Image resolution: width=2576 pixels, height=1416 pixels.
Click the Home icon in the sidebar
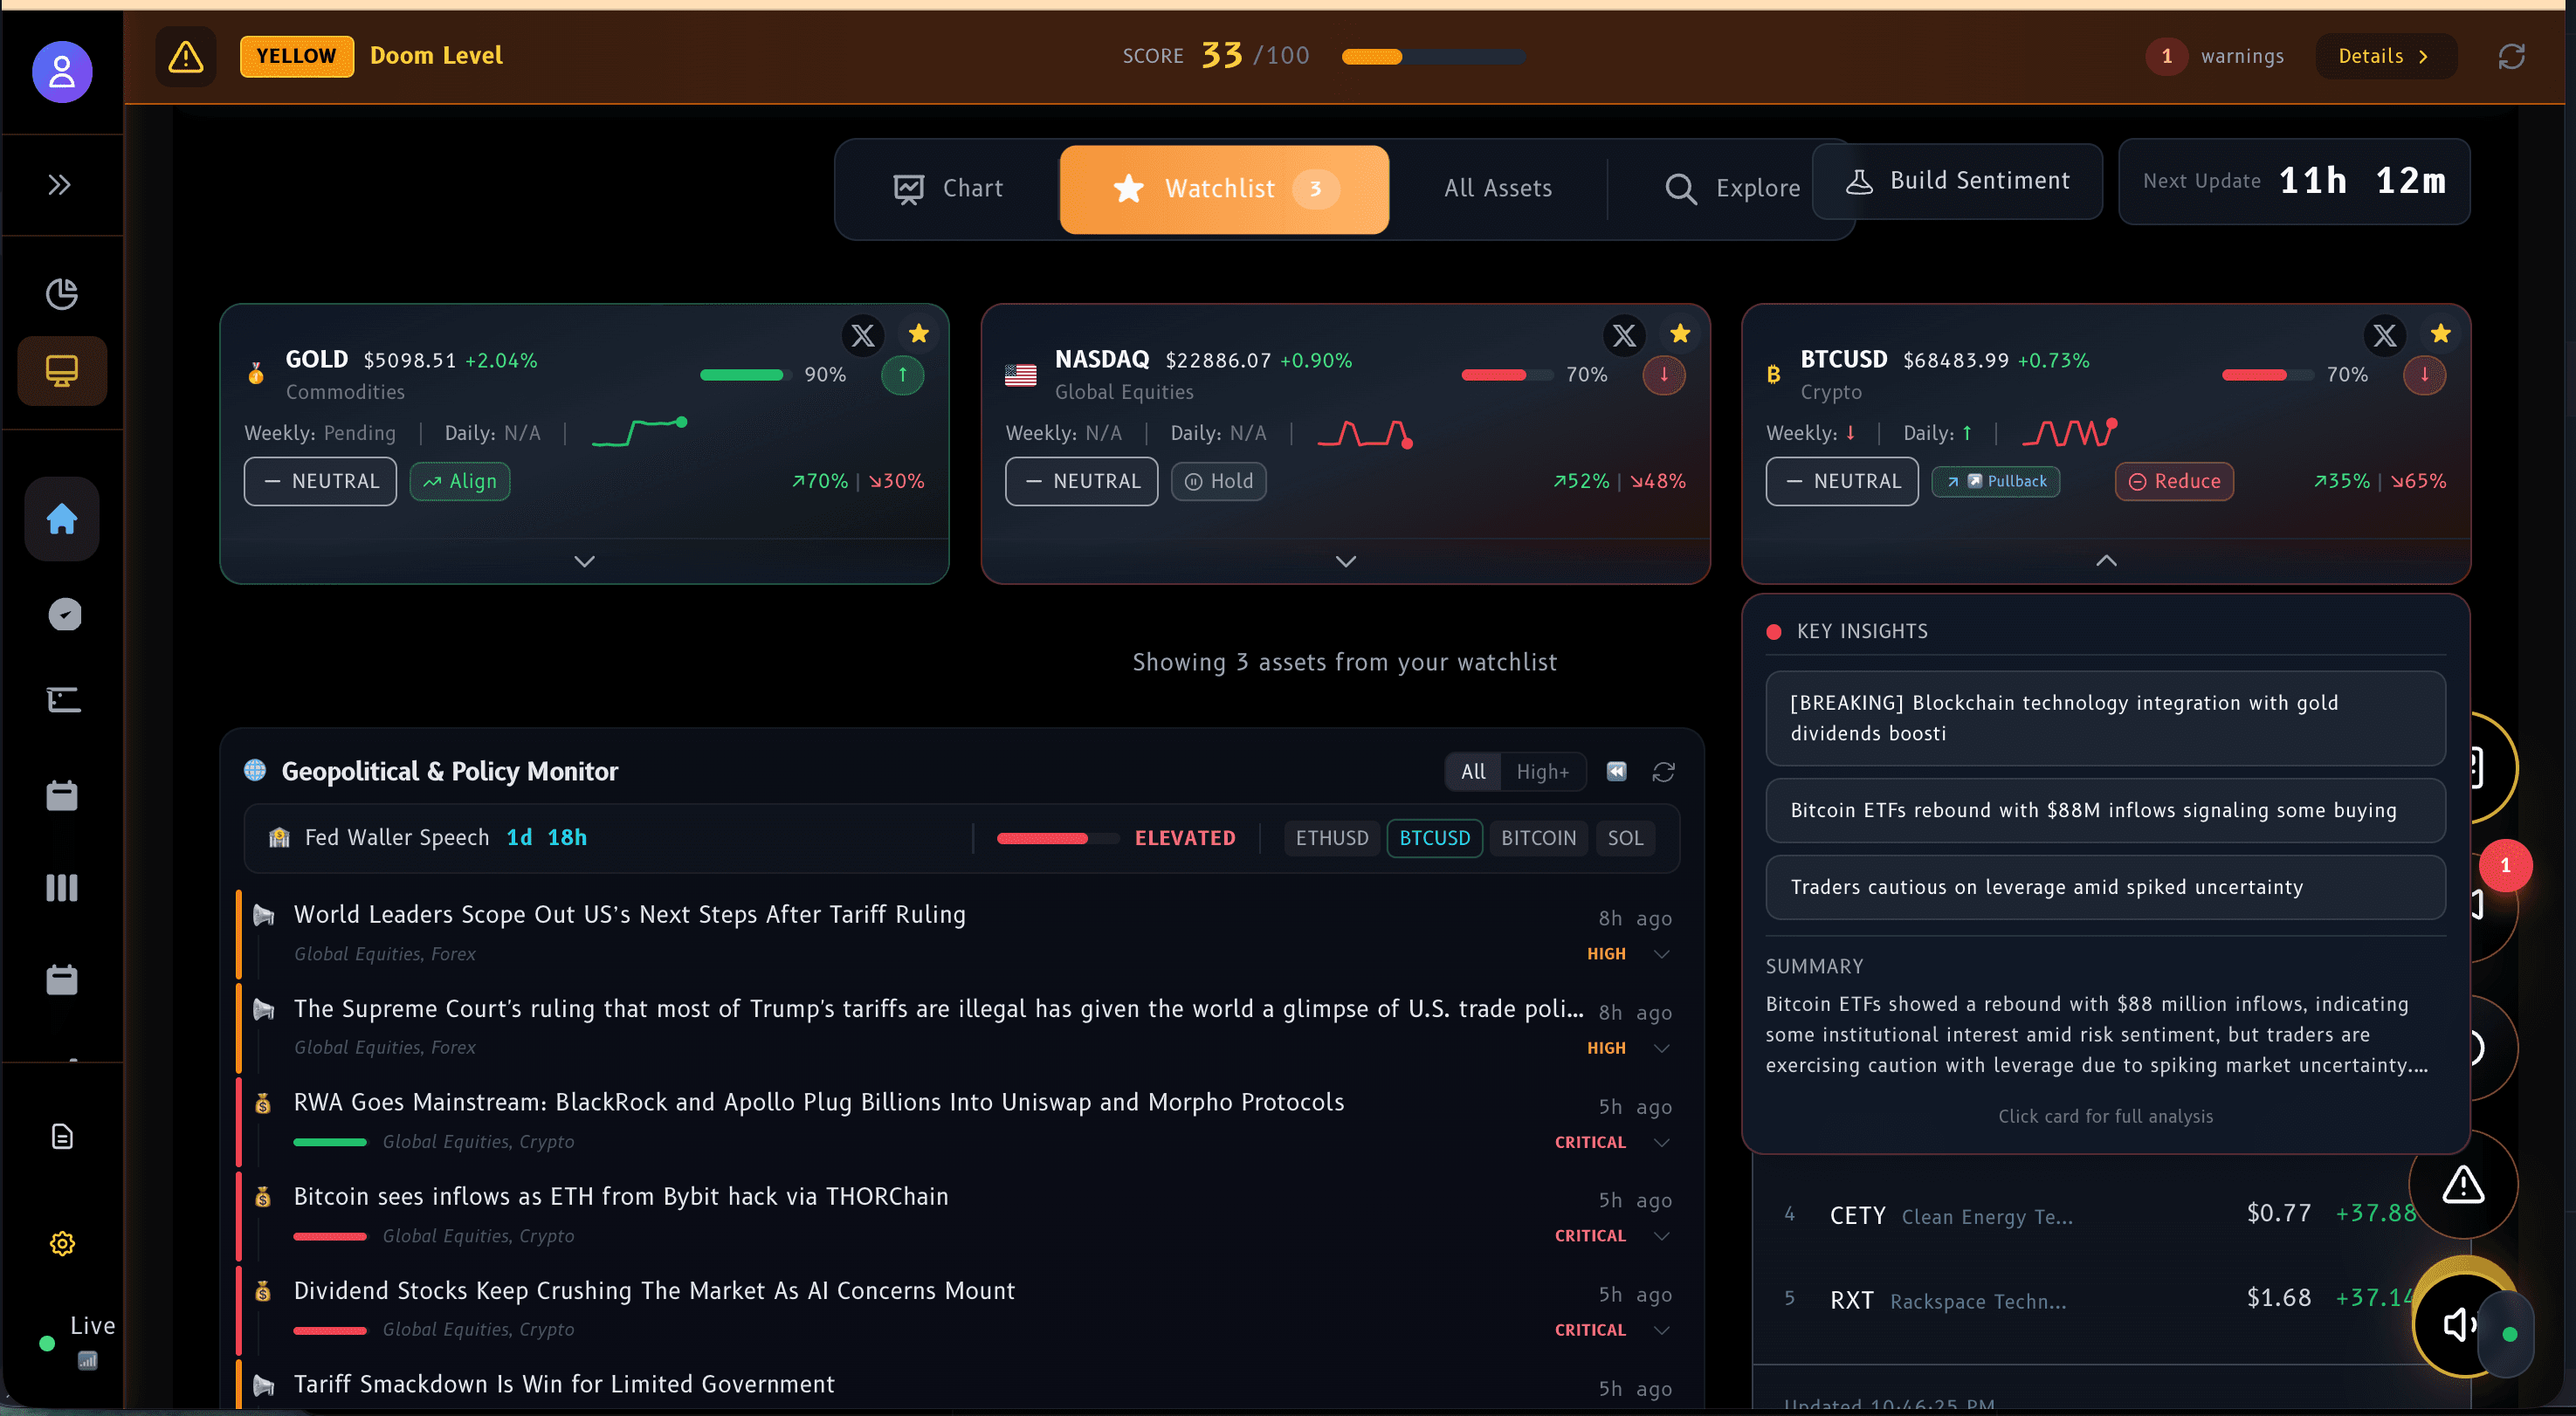point(62,519)
